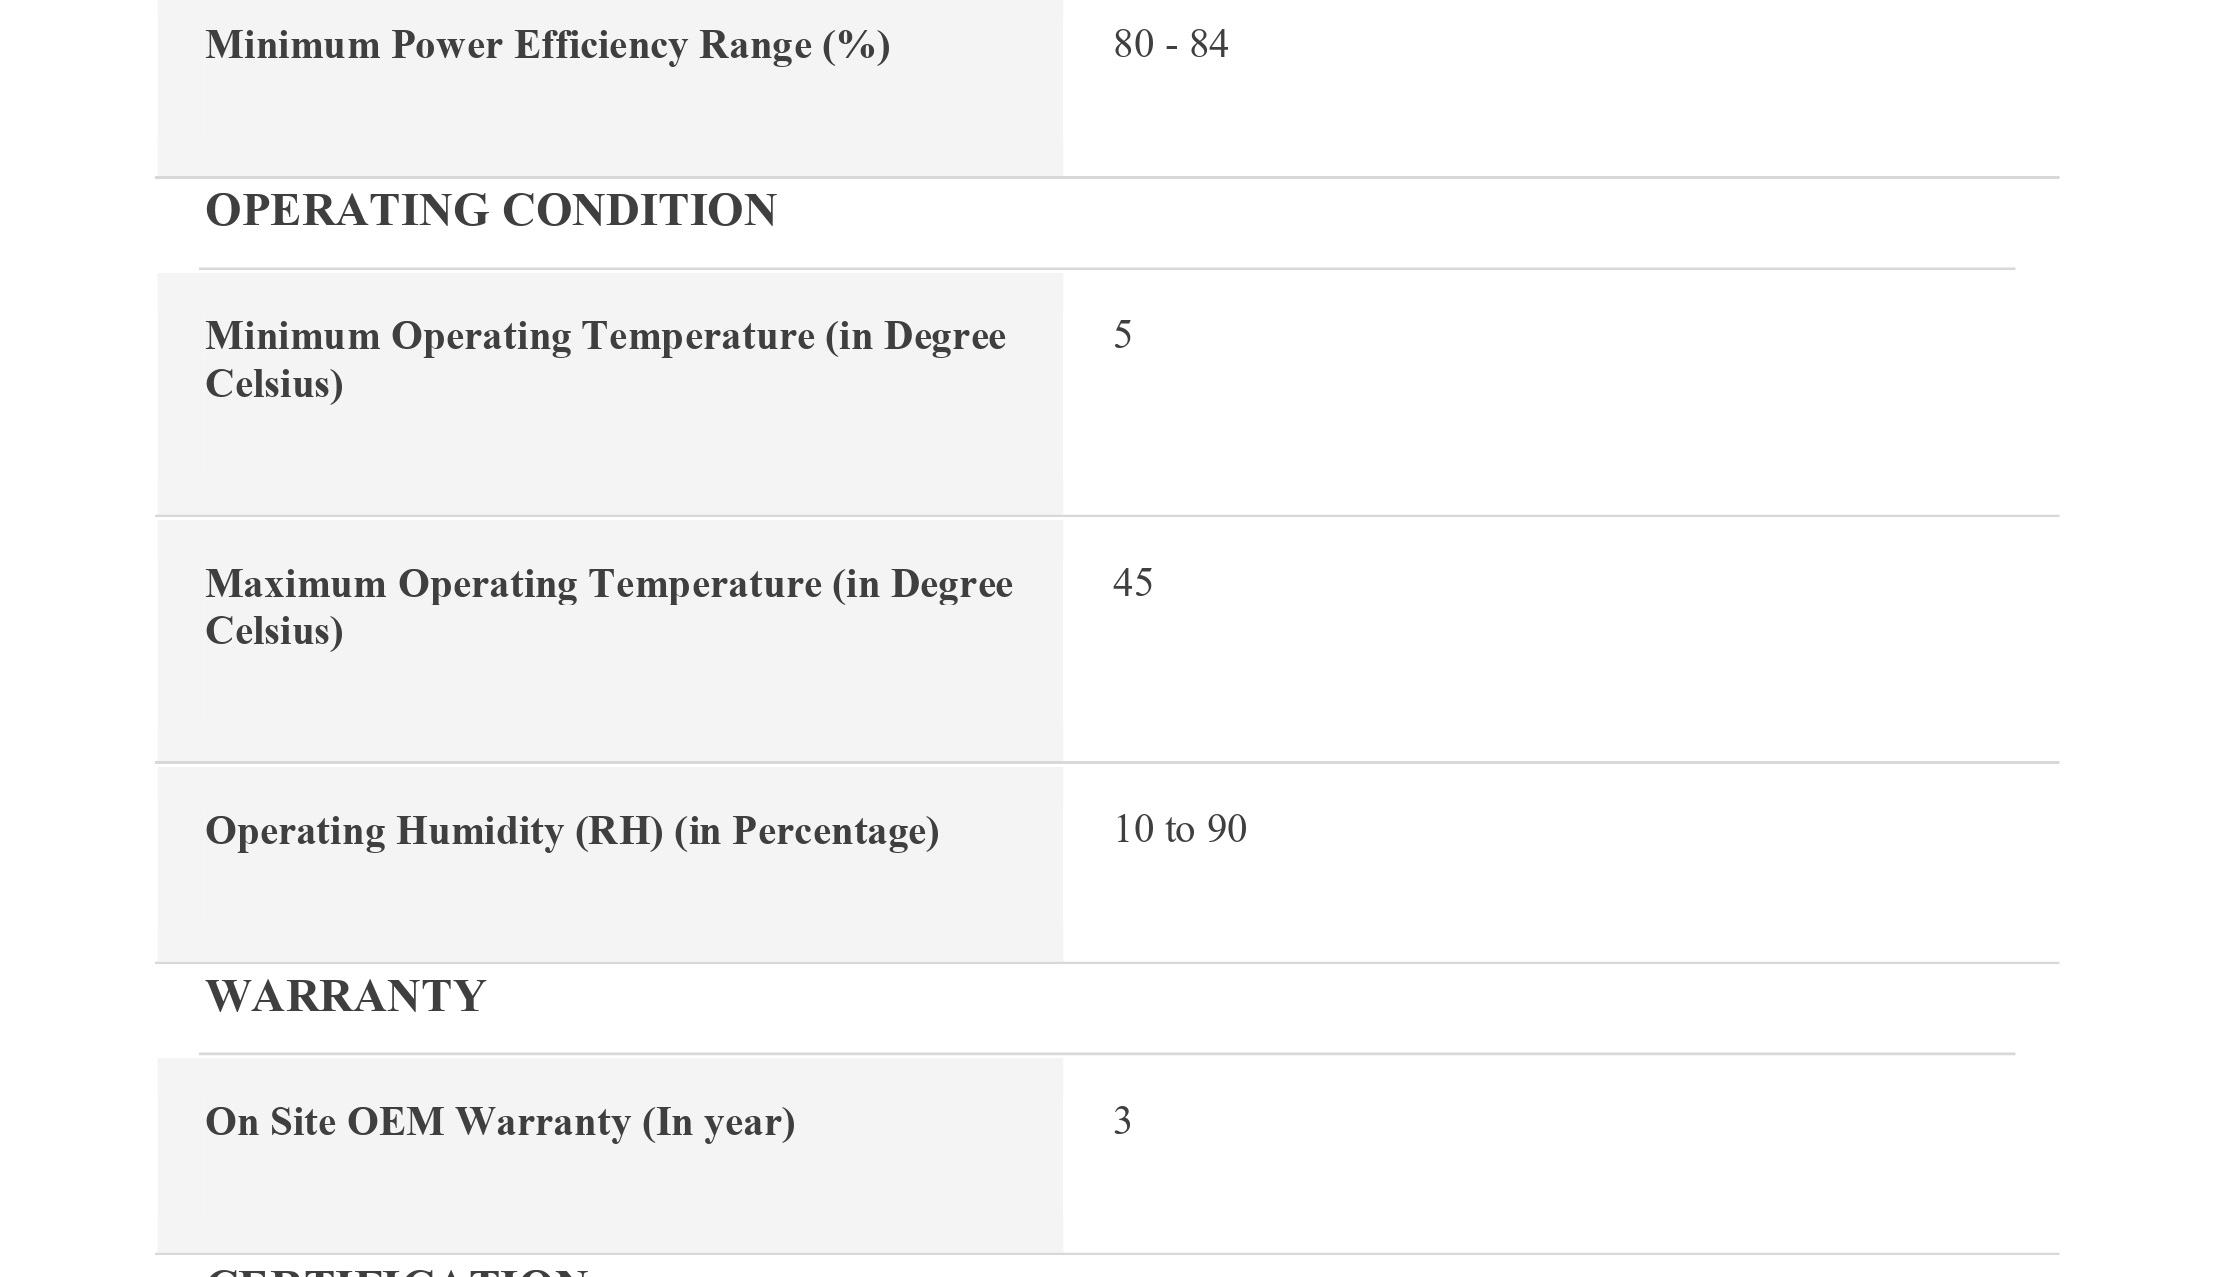The image size is (2237, 1277).
Task: Click the Maximum Operating Temperature label
Action: click(608, 584)
